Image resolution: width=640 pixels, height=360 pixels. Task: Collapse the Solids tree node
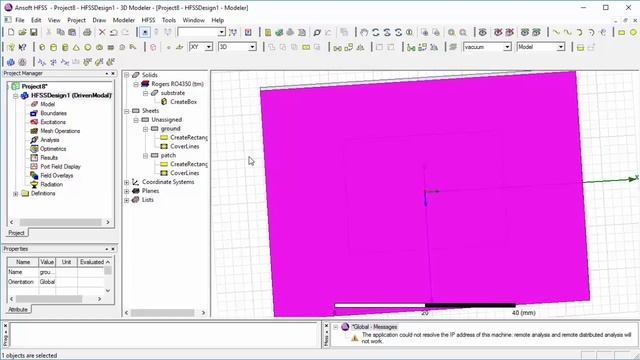click(127, 75)
